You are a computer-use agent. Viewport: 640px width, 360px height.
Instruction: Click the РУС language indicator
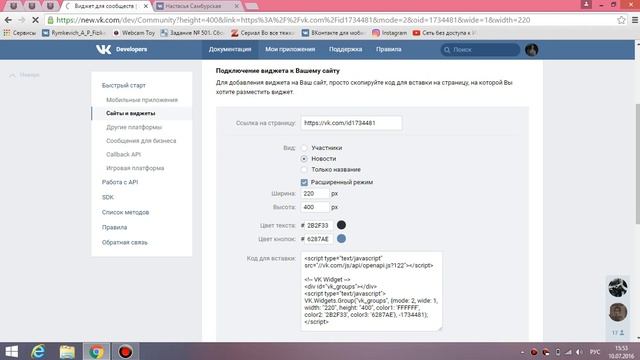coord(595,352)
